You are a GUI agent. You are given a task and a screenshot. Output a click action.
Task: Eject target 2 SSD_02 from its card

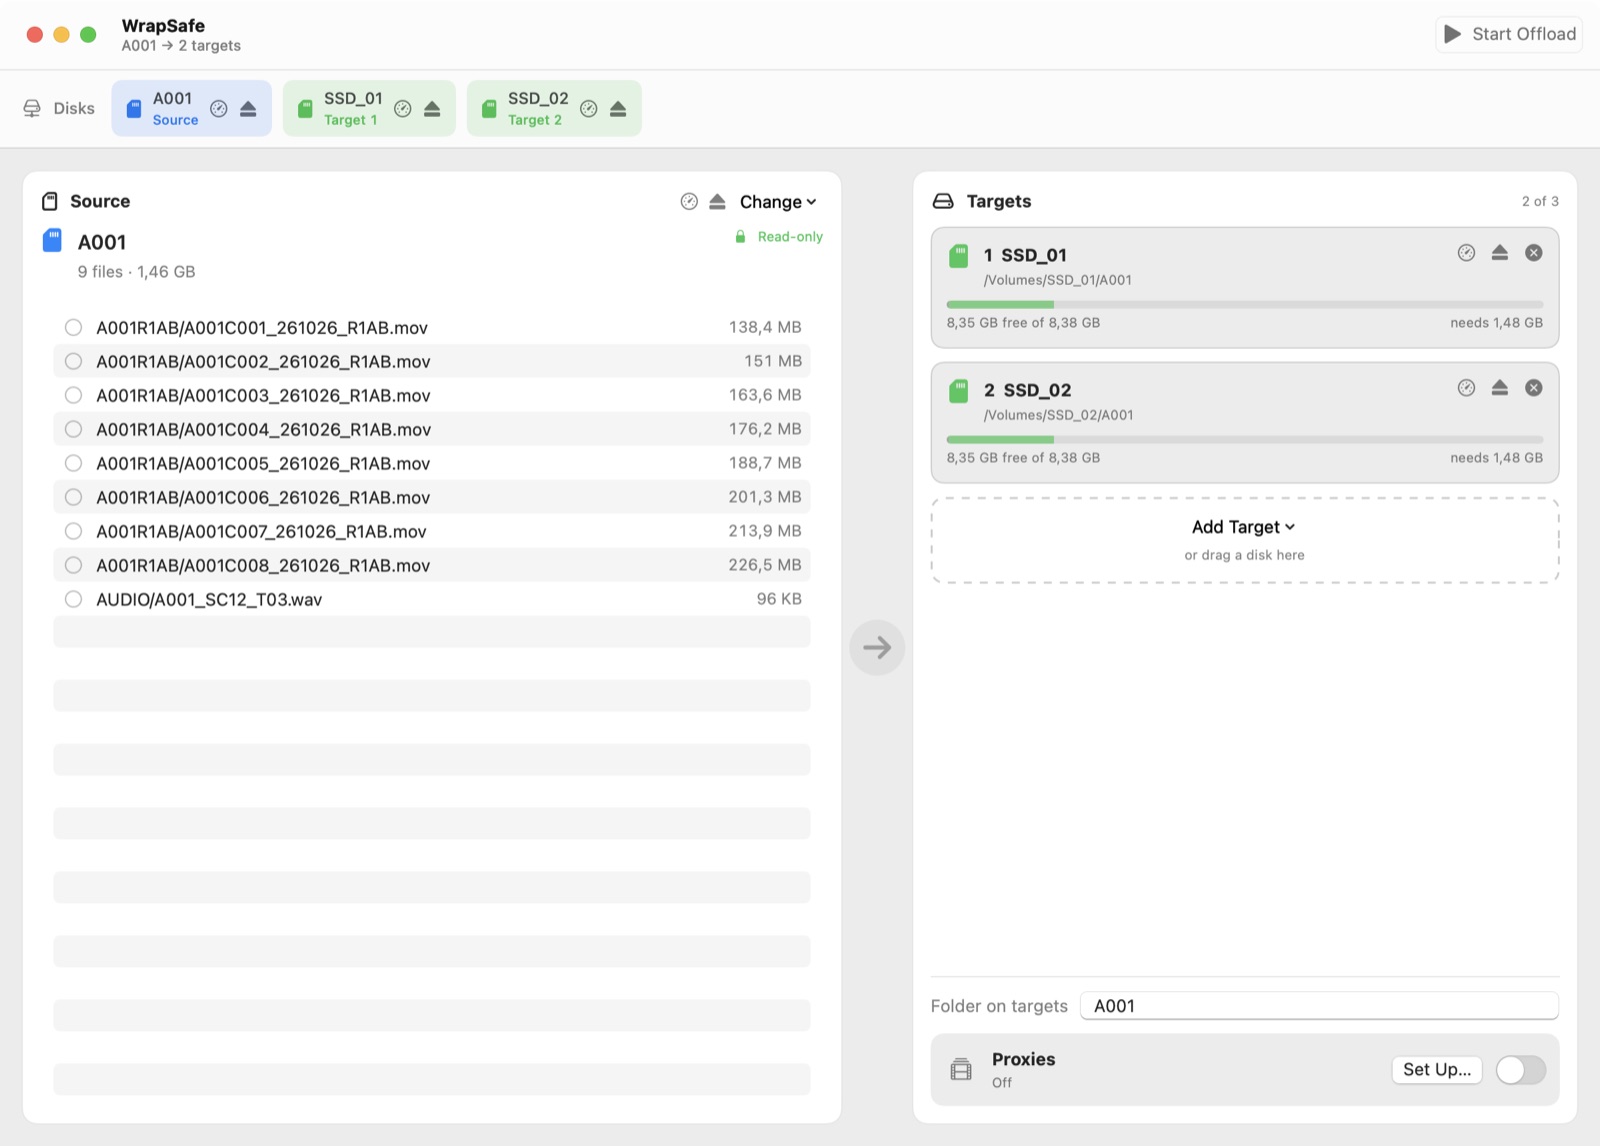pyautogui.click(x=1499, y=388)
